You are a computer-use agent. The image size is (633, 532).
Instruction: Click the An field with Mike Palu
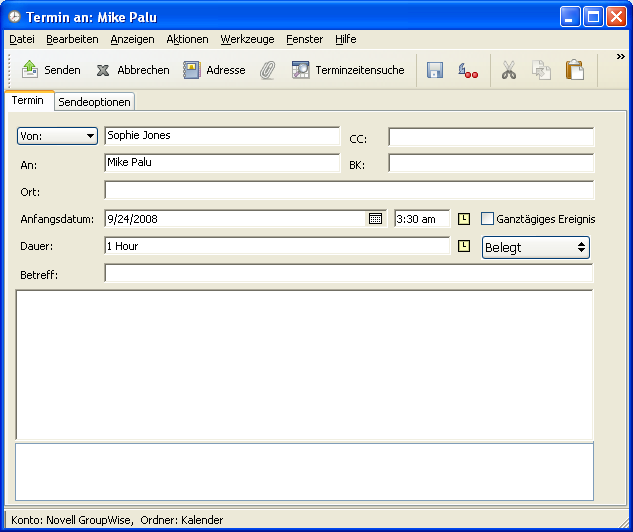point(222,163)
